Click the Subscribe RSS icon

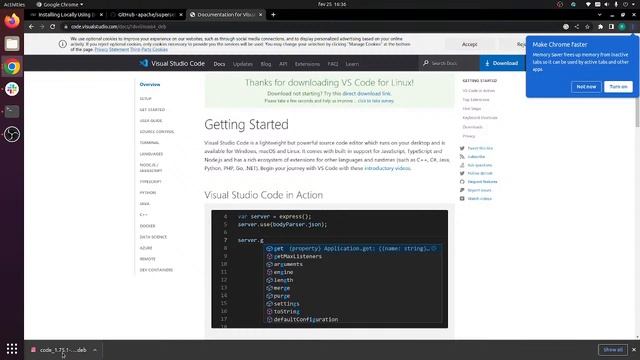[462, 157]
